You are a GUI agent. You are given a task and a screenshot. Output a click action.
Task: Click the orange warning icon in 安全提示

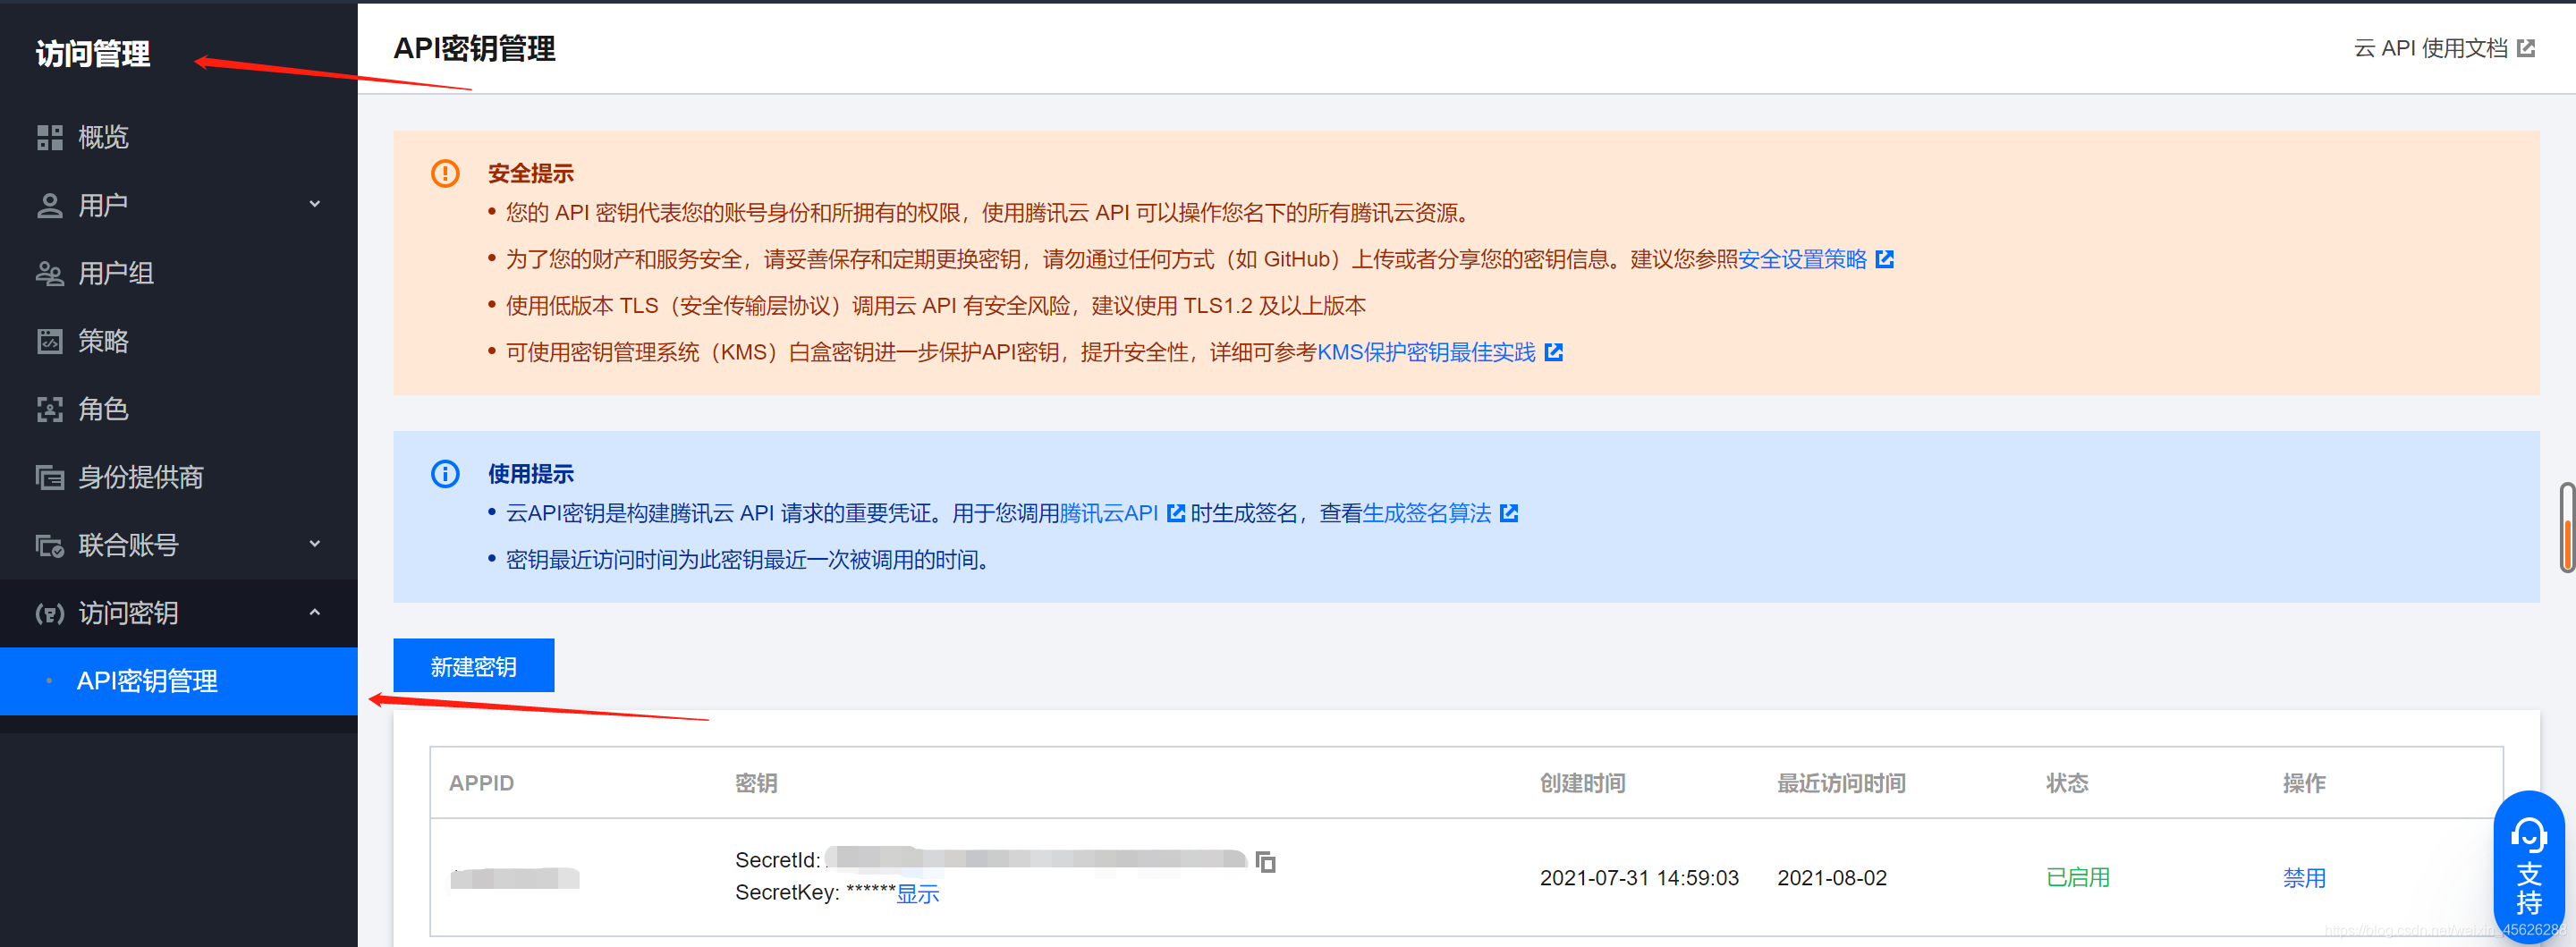coord(445,173)
